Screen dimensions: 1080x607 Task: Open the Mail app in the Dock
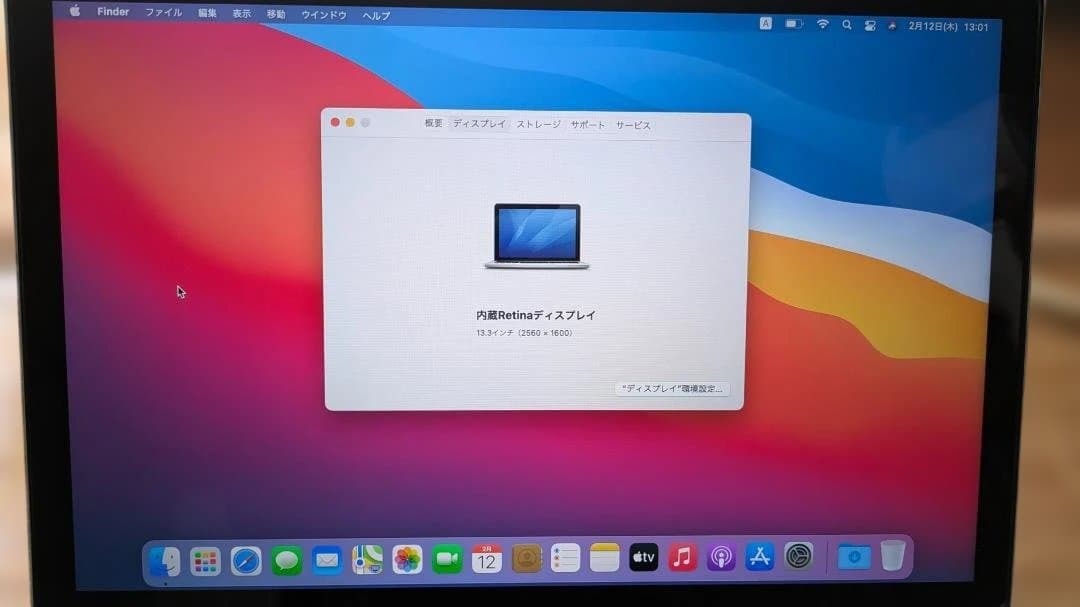[326, 560]
